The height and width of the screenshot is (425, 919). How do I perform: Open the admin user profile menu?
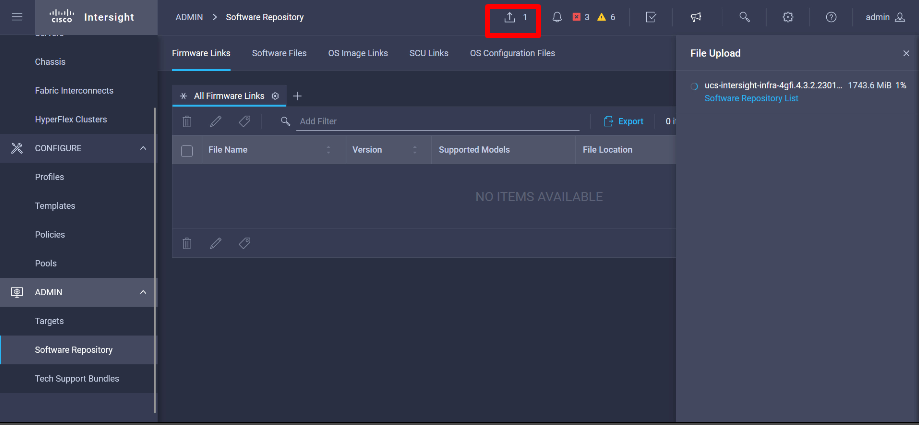click(886, 17)
